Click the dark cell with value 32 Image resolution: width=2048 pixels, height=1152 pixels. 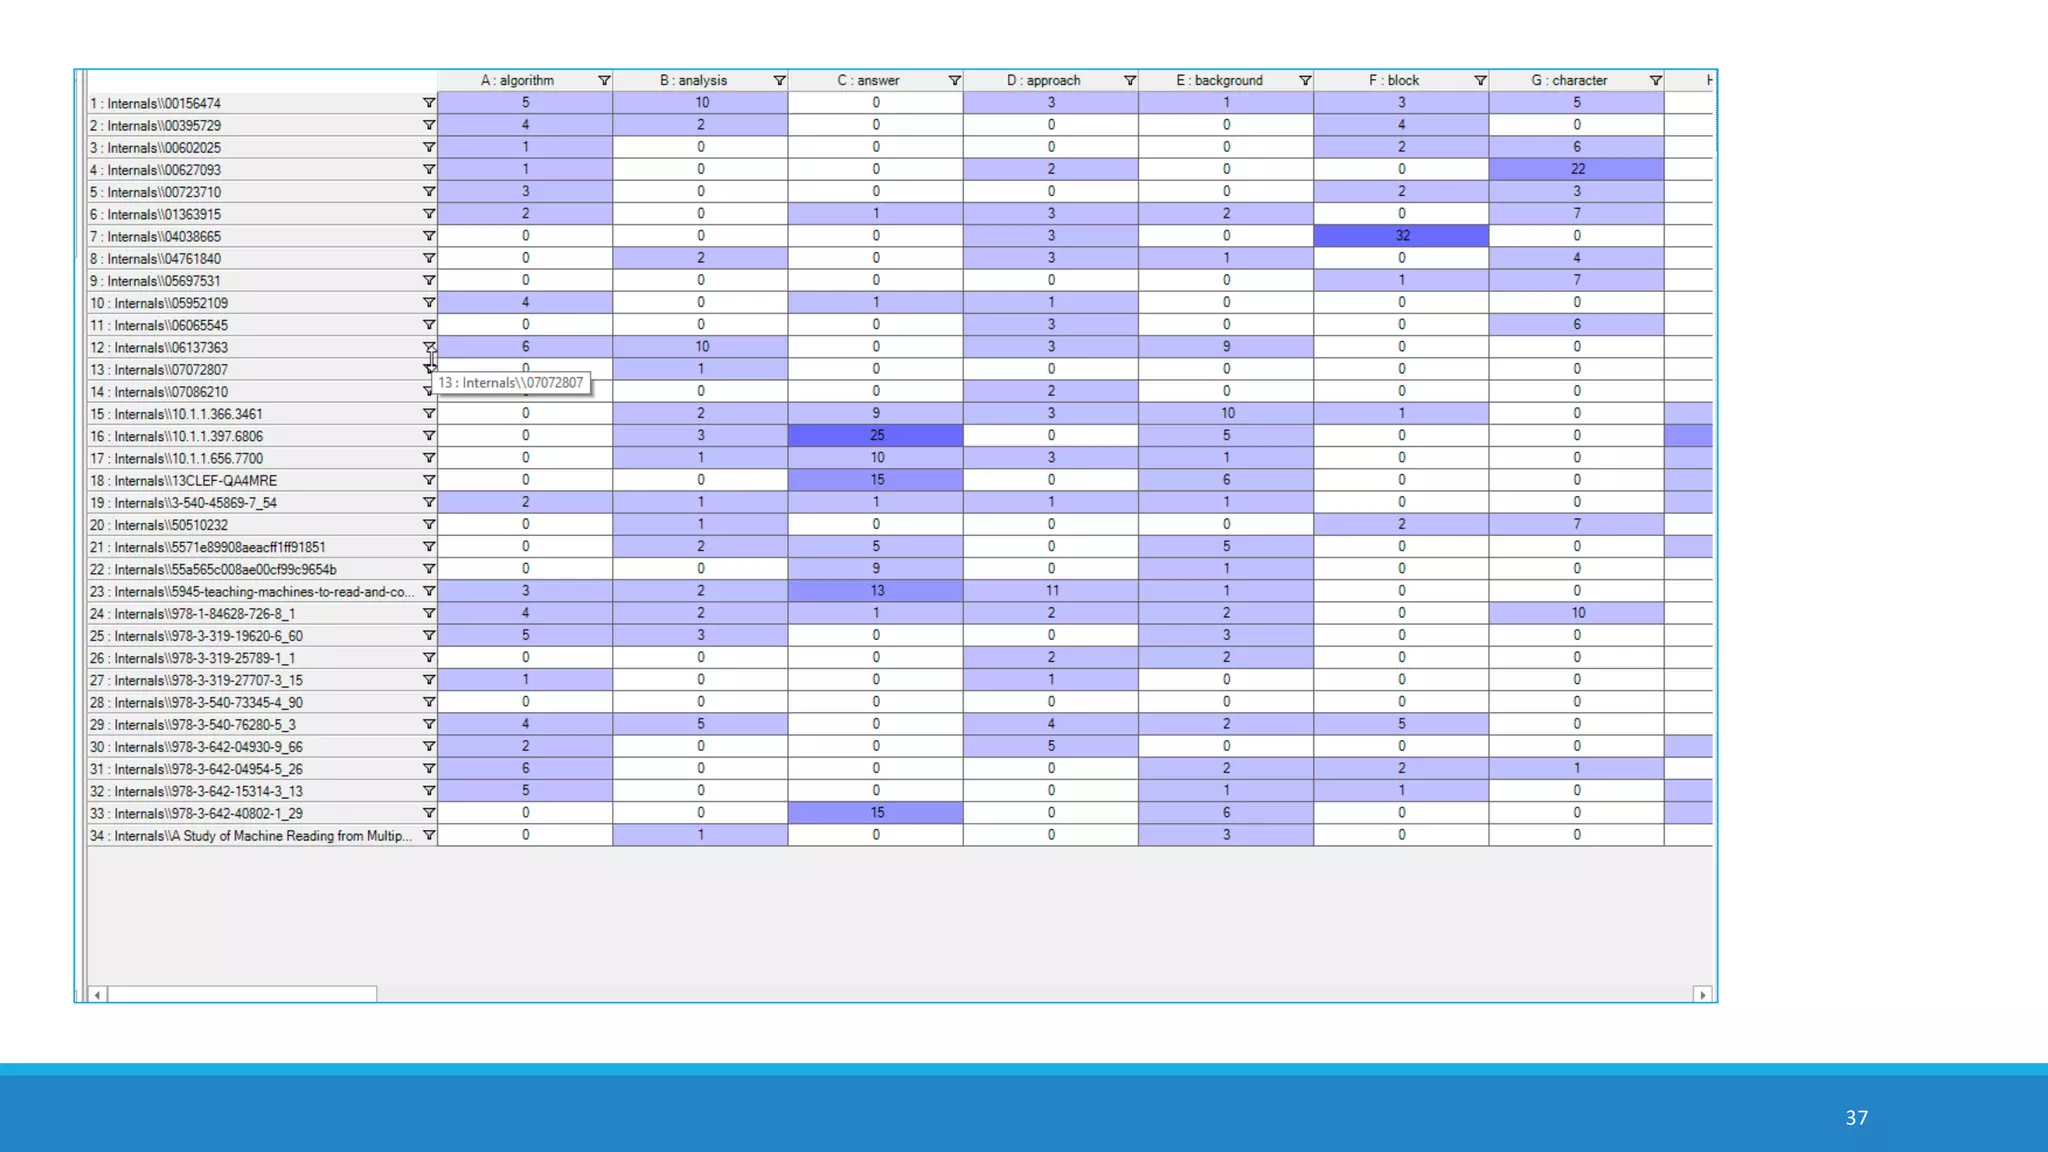[x=1401, y=236]
